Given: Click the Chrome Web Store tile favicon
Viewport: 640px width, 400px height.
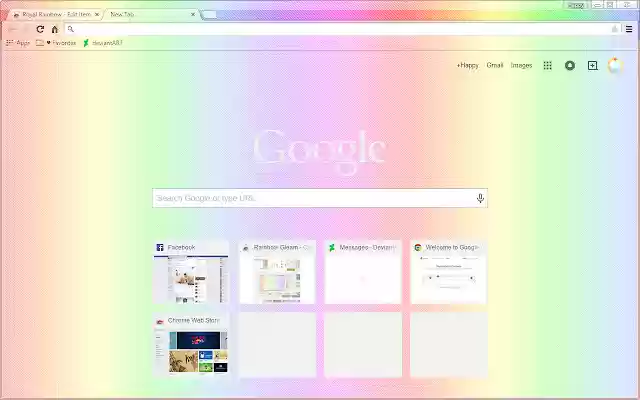Looking at the screenshot, I should (x=160, y=321).
